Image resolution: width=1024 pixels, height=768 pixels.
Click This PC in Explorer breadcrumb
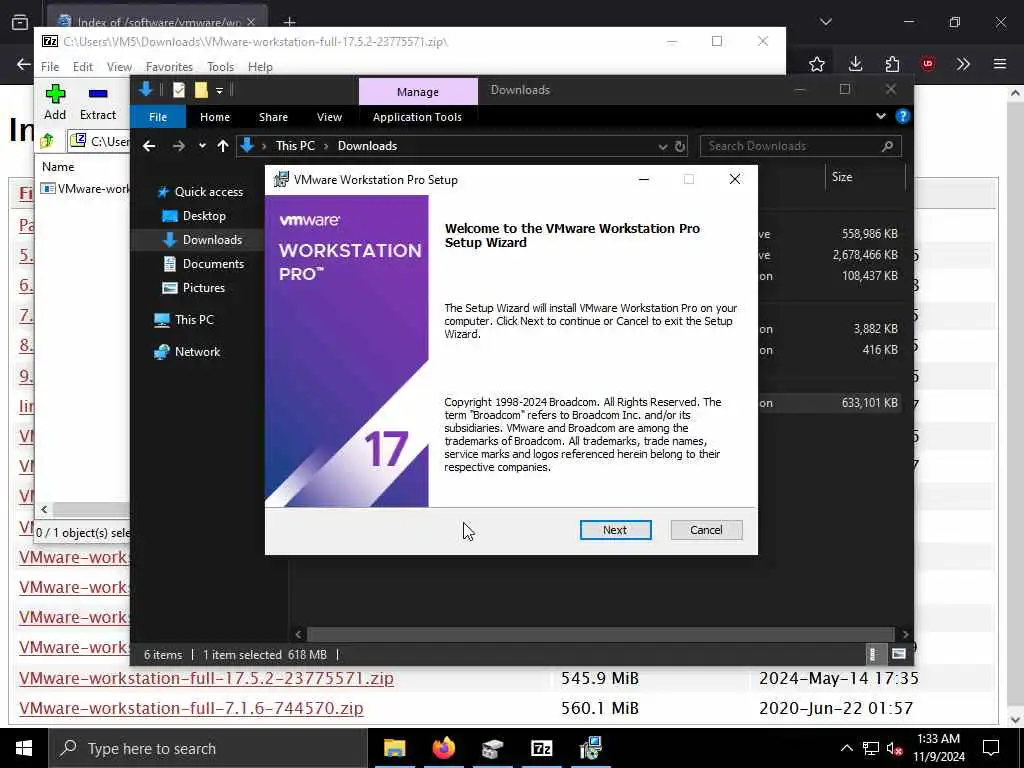[x=295, y=146]
